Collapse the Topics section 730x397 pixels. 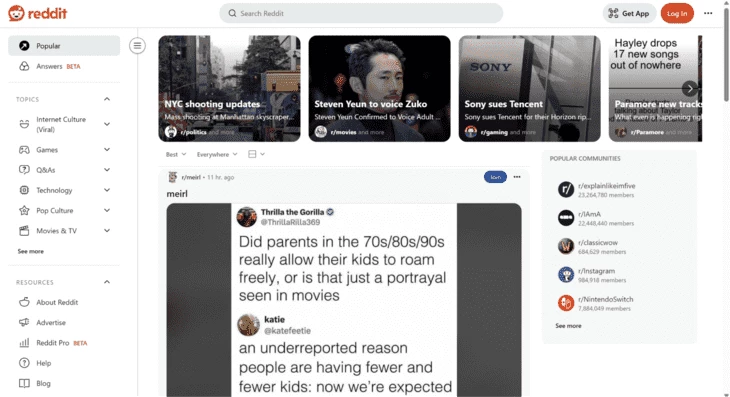point(107,99)
